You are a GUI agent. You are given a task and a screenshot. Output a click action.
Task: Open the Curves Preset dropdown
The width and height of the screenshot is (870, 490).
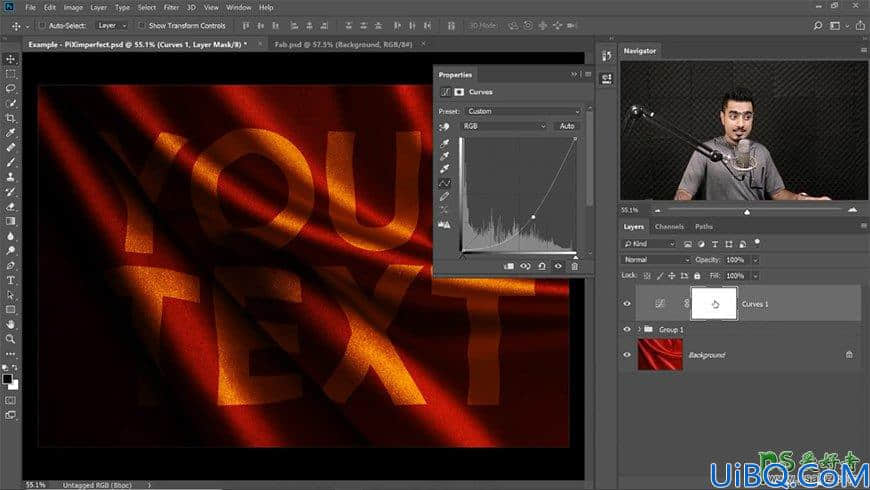pyautogui.click(x=523, y=112)
